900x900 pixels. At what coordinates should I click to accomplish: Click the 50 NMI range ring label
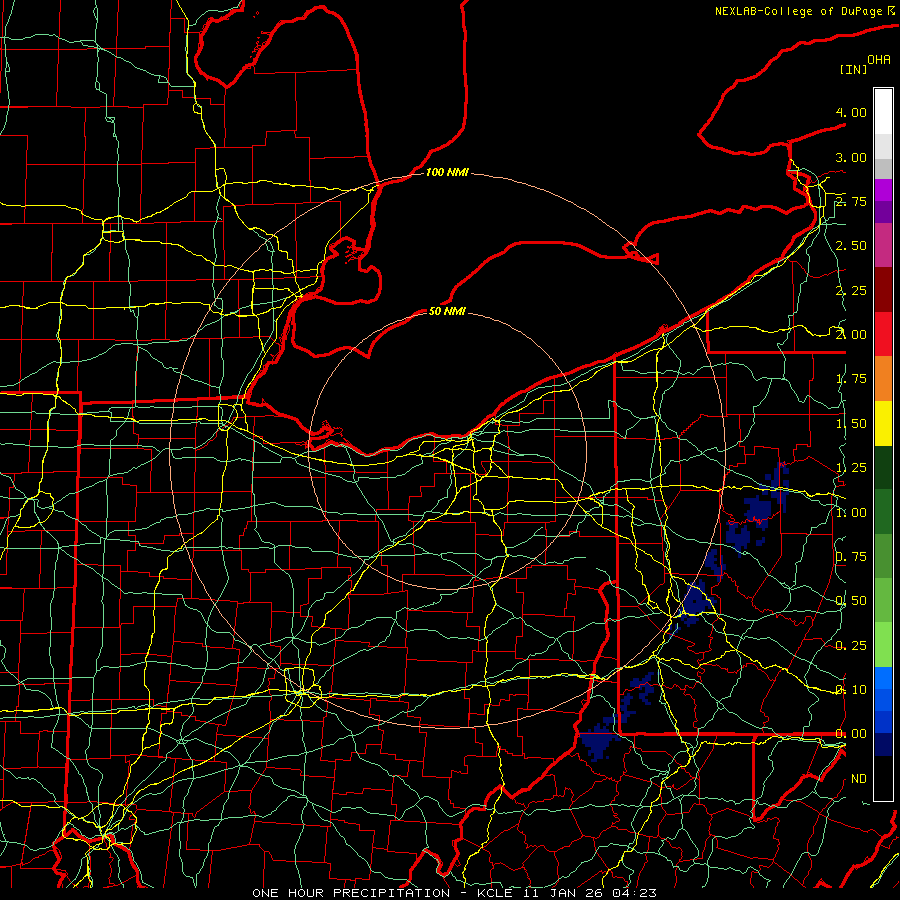447,311
